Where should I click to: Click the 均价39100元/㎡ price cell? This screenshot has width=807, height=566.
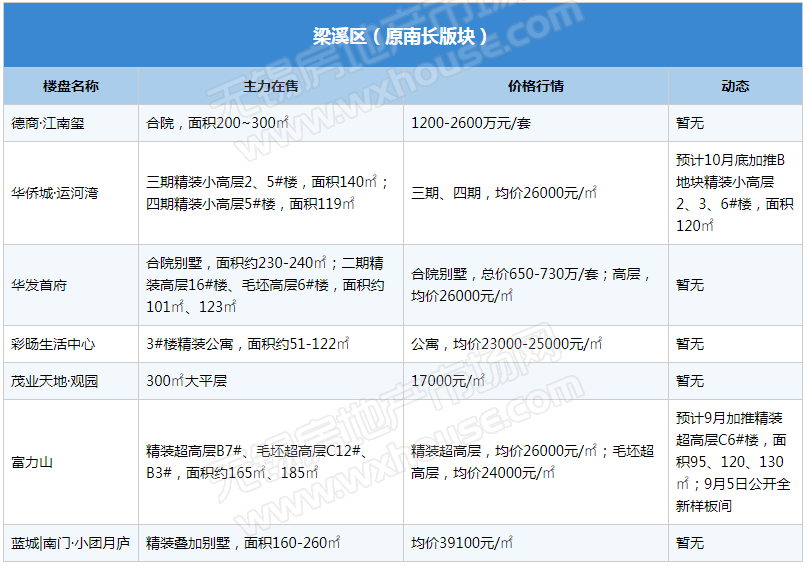pyautogui.click(x=462, y=544)
